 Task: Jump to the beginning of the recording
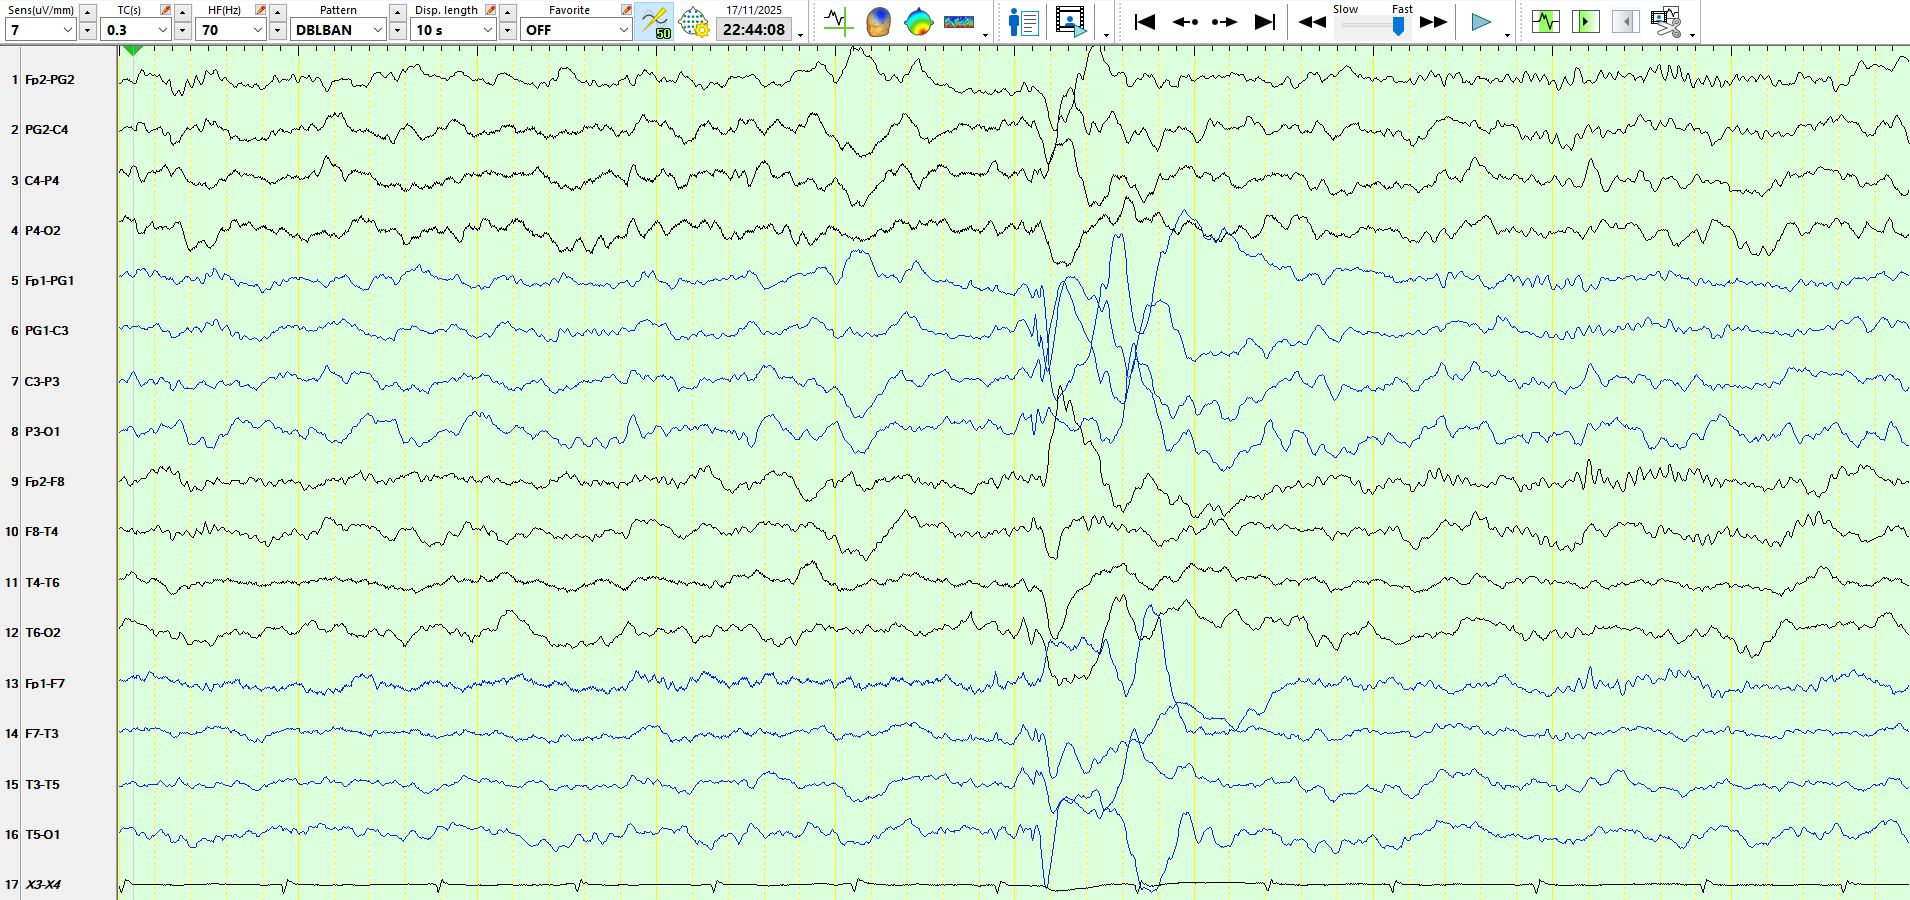tap(1145, 22)
